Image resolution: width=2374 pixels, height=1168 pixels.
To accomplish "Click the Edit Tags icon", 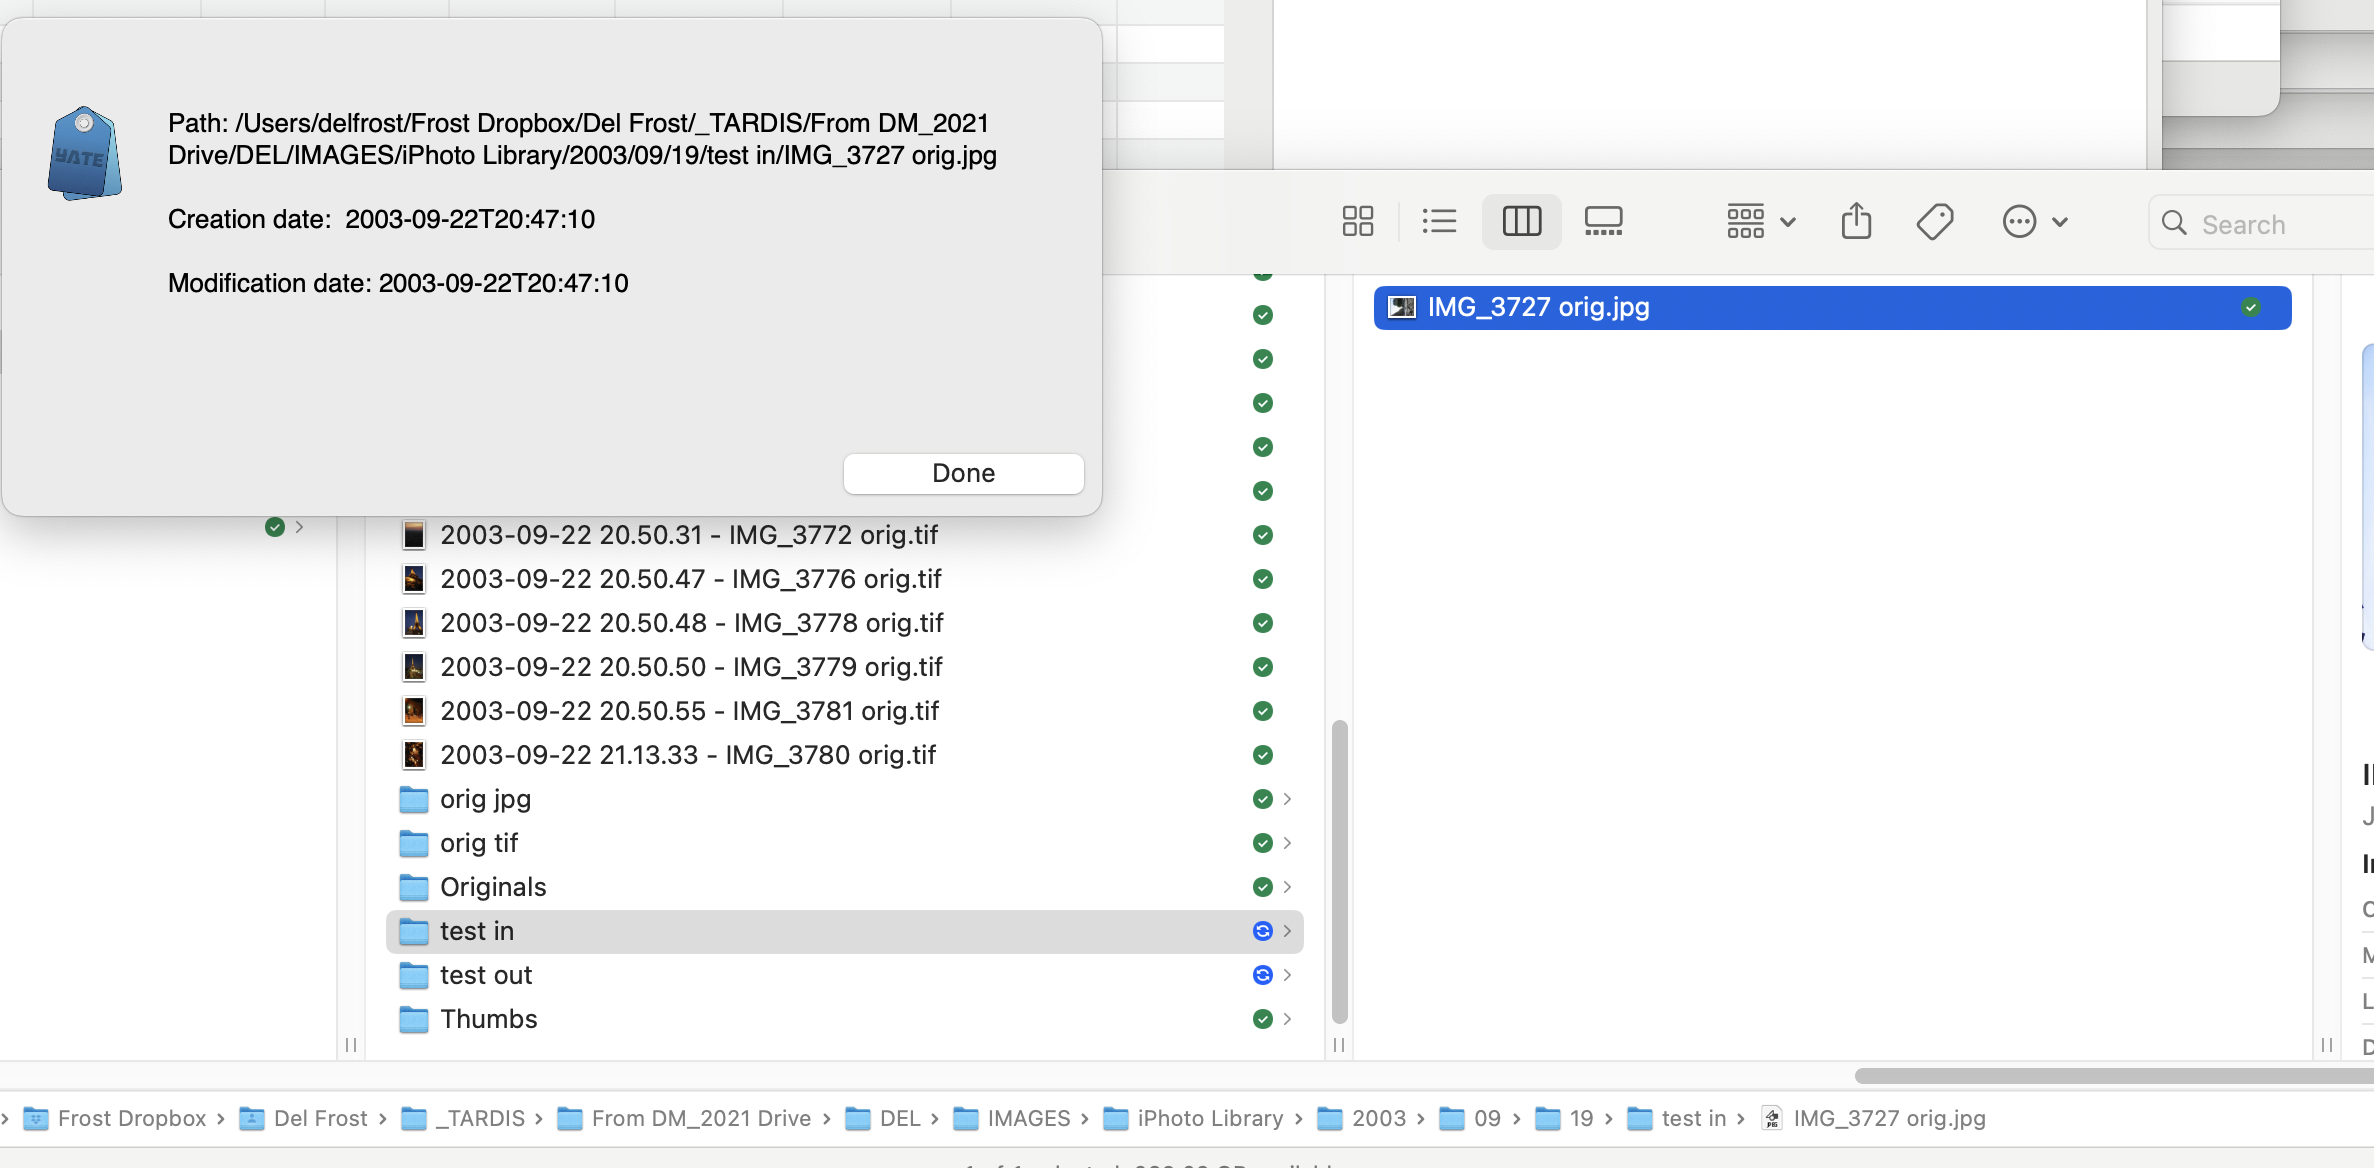I will pyautogui.click(x=1934, y=221).
